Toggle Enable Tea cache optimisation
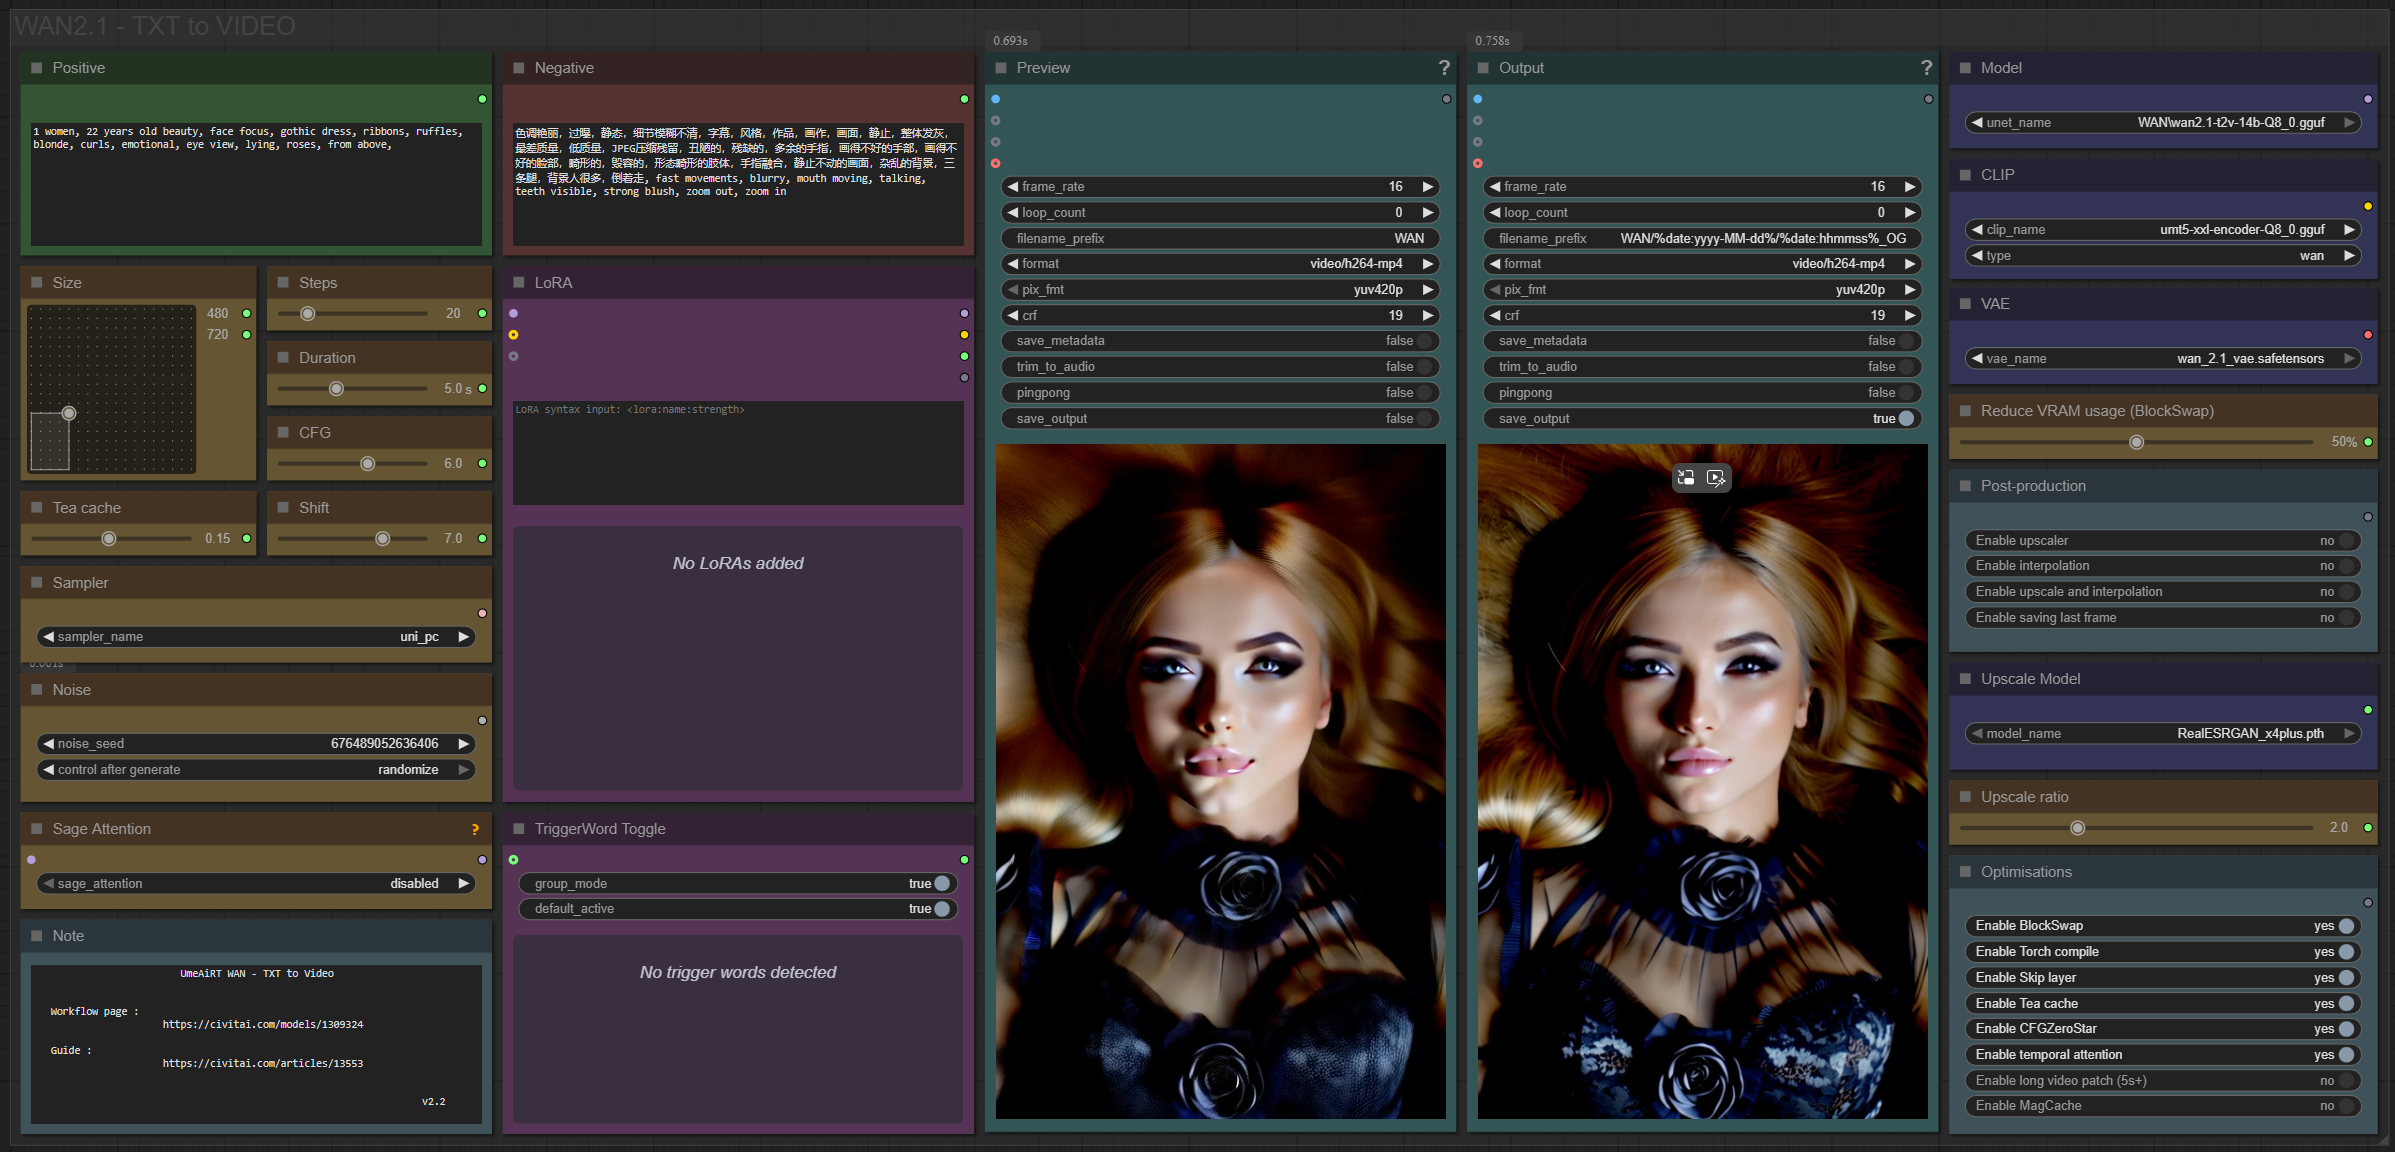The image size is (2395, 1152). (2345, 1003)
